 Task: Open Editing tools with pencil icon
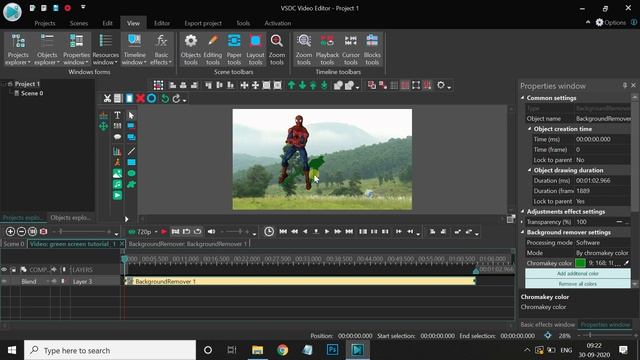point(213,49)
